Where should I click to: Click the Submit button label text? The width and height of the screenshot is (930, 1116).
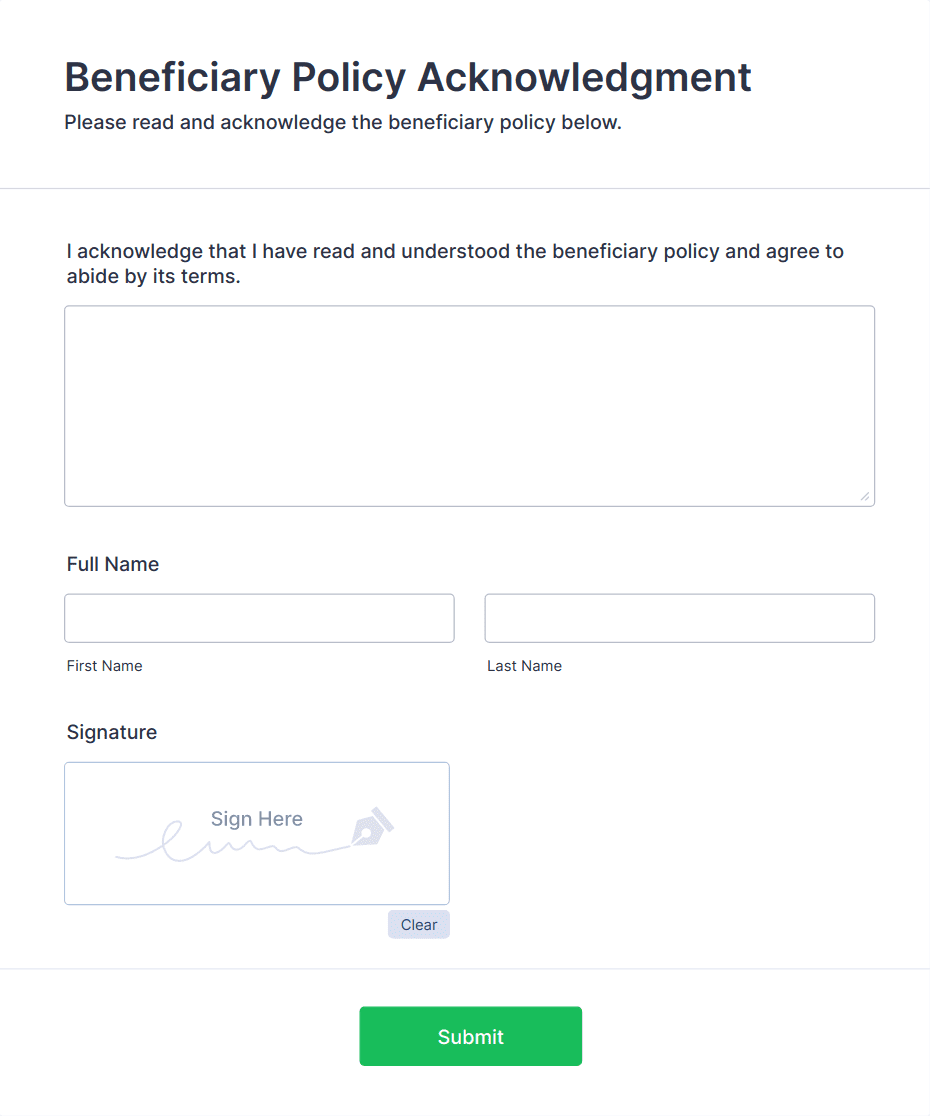coord(470,1036)
